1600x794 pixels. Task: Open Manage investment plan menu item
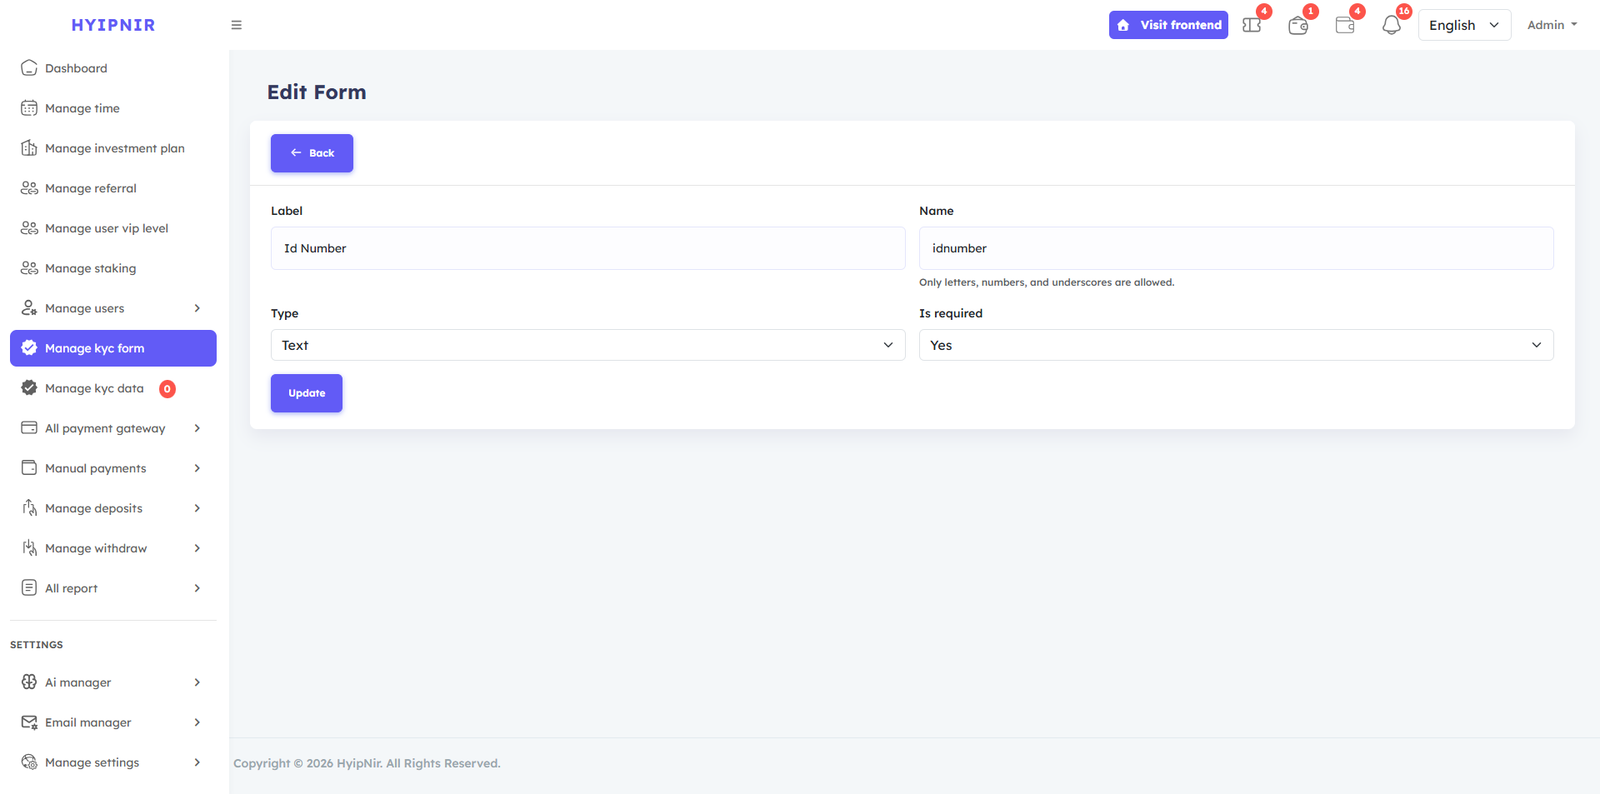113,148
